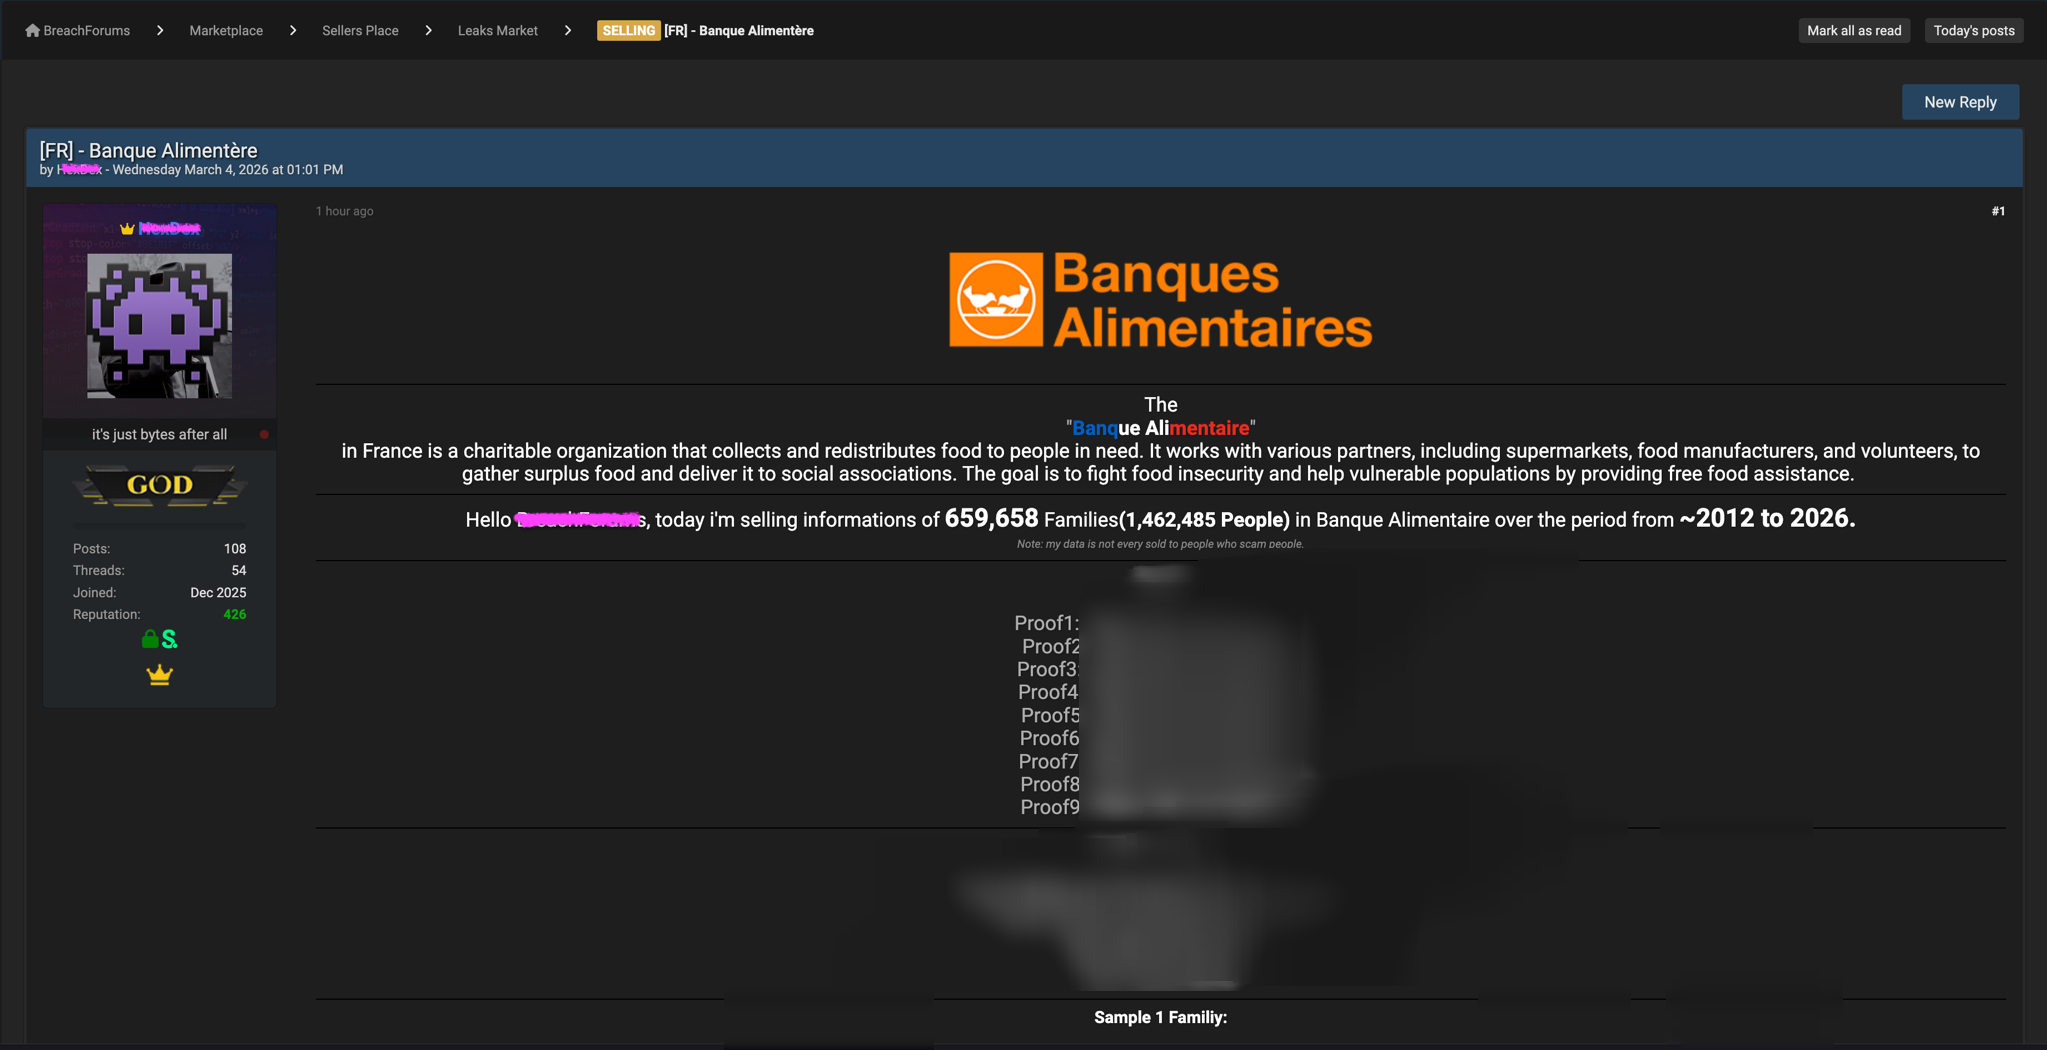The height and width of the screenshot is (1050, 2047).
Task: Click the green S badge icon
Action: 170,639
